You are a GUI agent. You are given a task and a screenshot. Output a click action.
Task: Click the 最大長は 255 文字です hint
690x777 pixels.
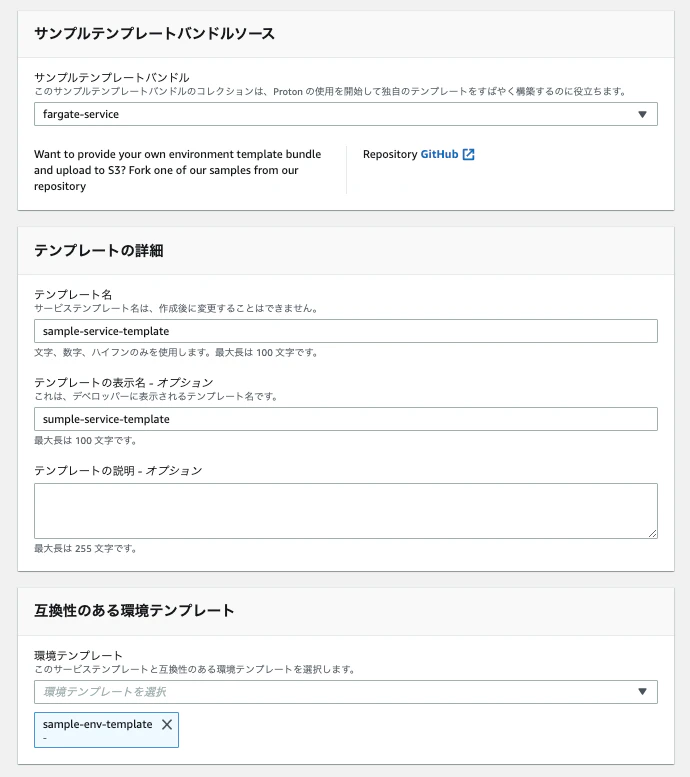coord(85,549)
